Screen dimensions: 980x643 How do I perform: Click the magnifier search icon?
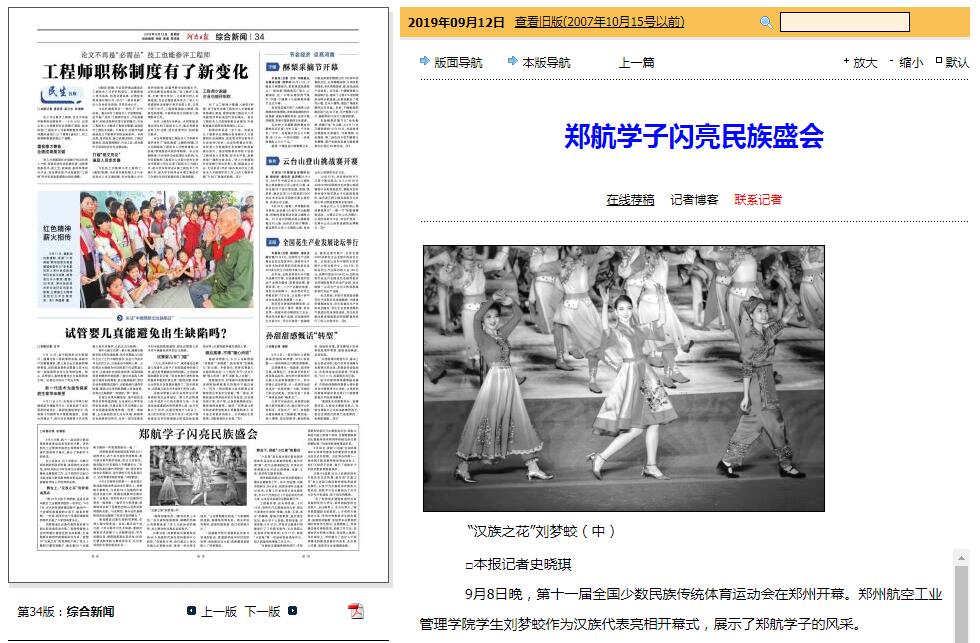766,22
